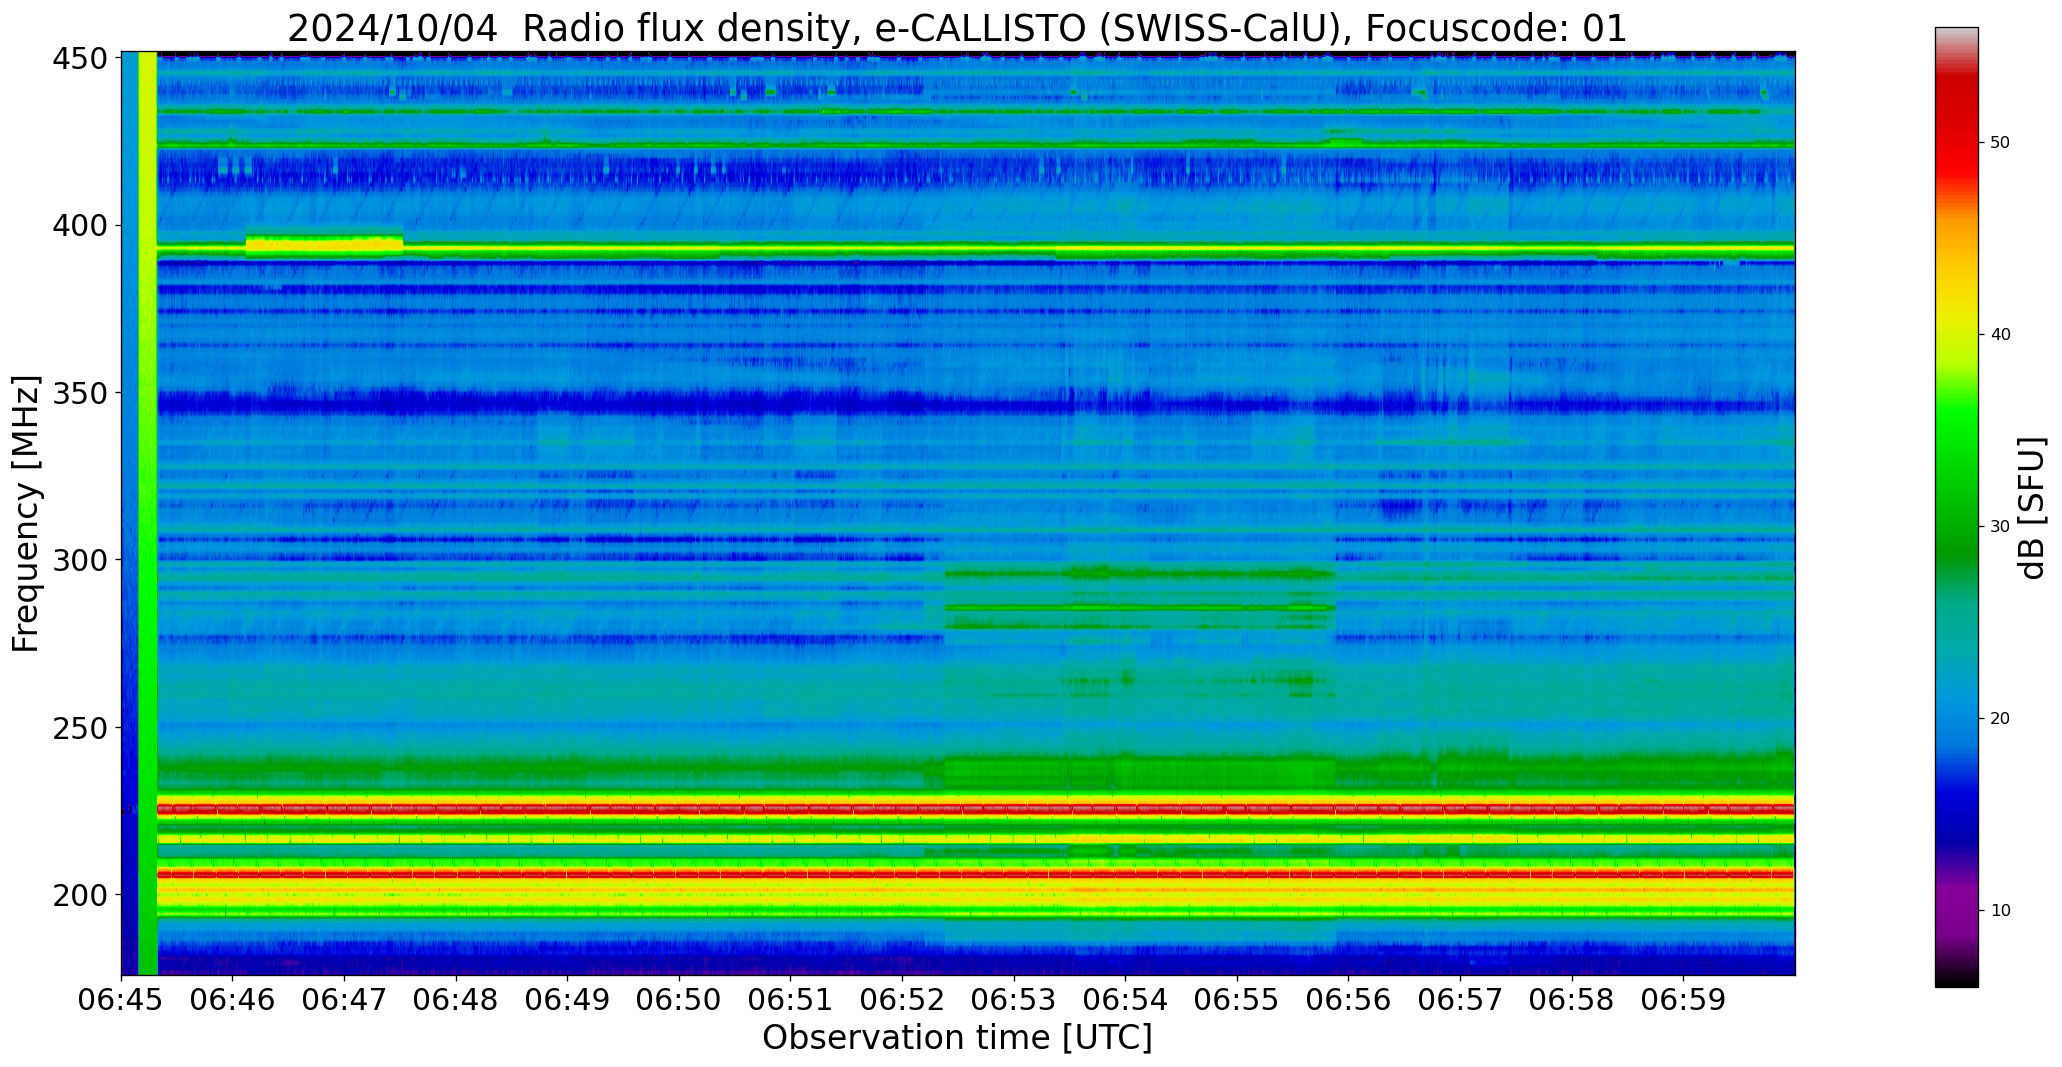2062x1067 pixels.
Task: Click the 06:54 time tick label
Action: (x=1126, y=1000)
